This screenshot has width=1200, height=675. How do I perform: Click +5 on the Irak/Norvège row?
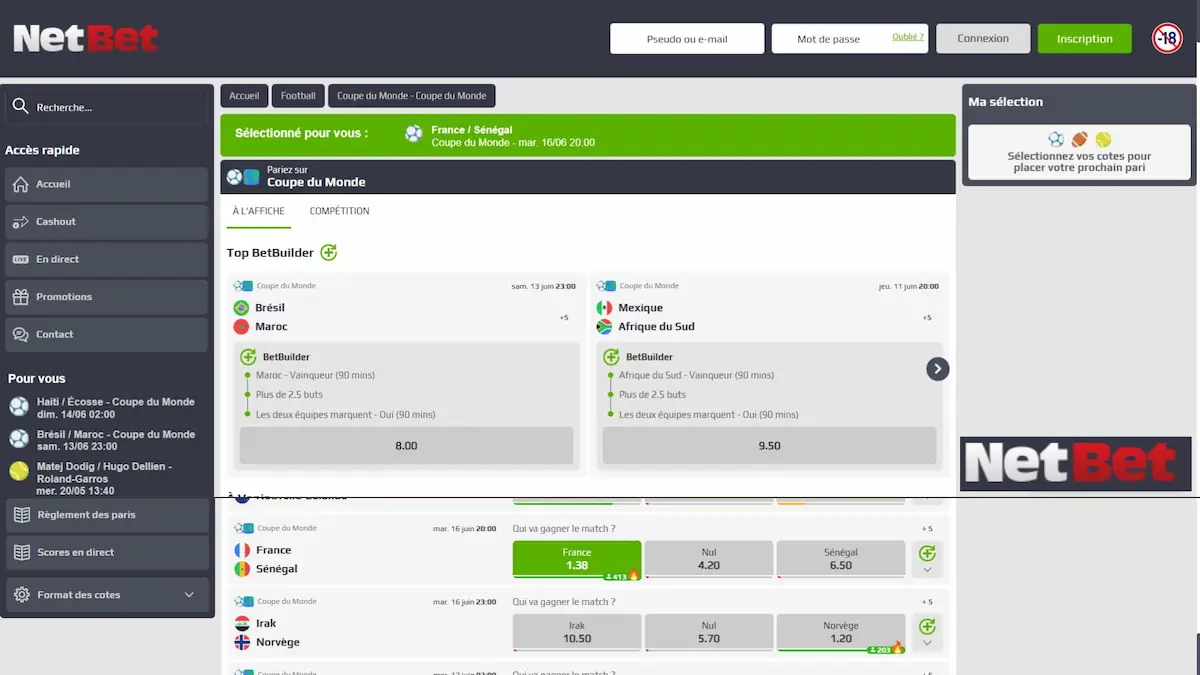(927, 602)
